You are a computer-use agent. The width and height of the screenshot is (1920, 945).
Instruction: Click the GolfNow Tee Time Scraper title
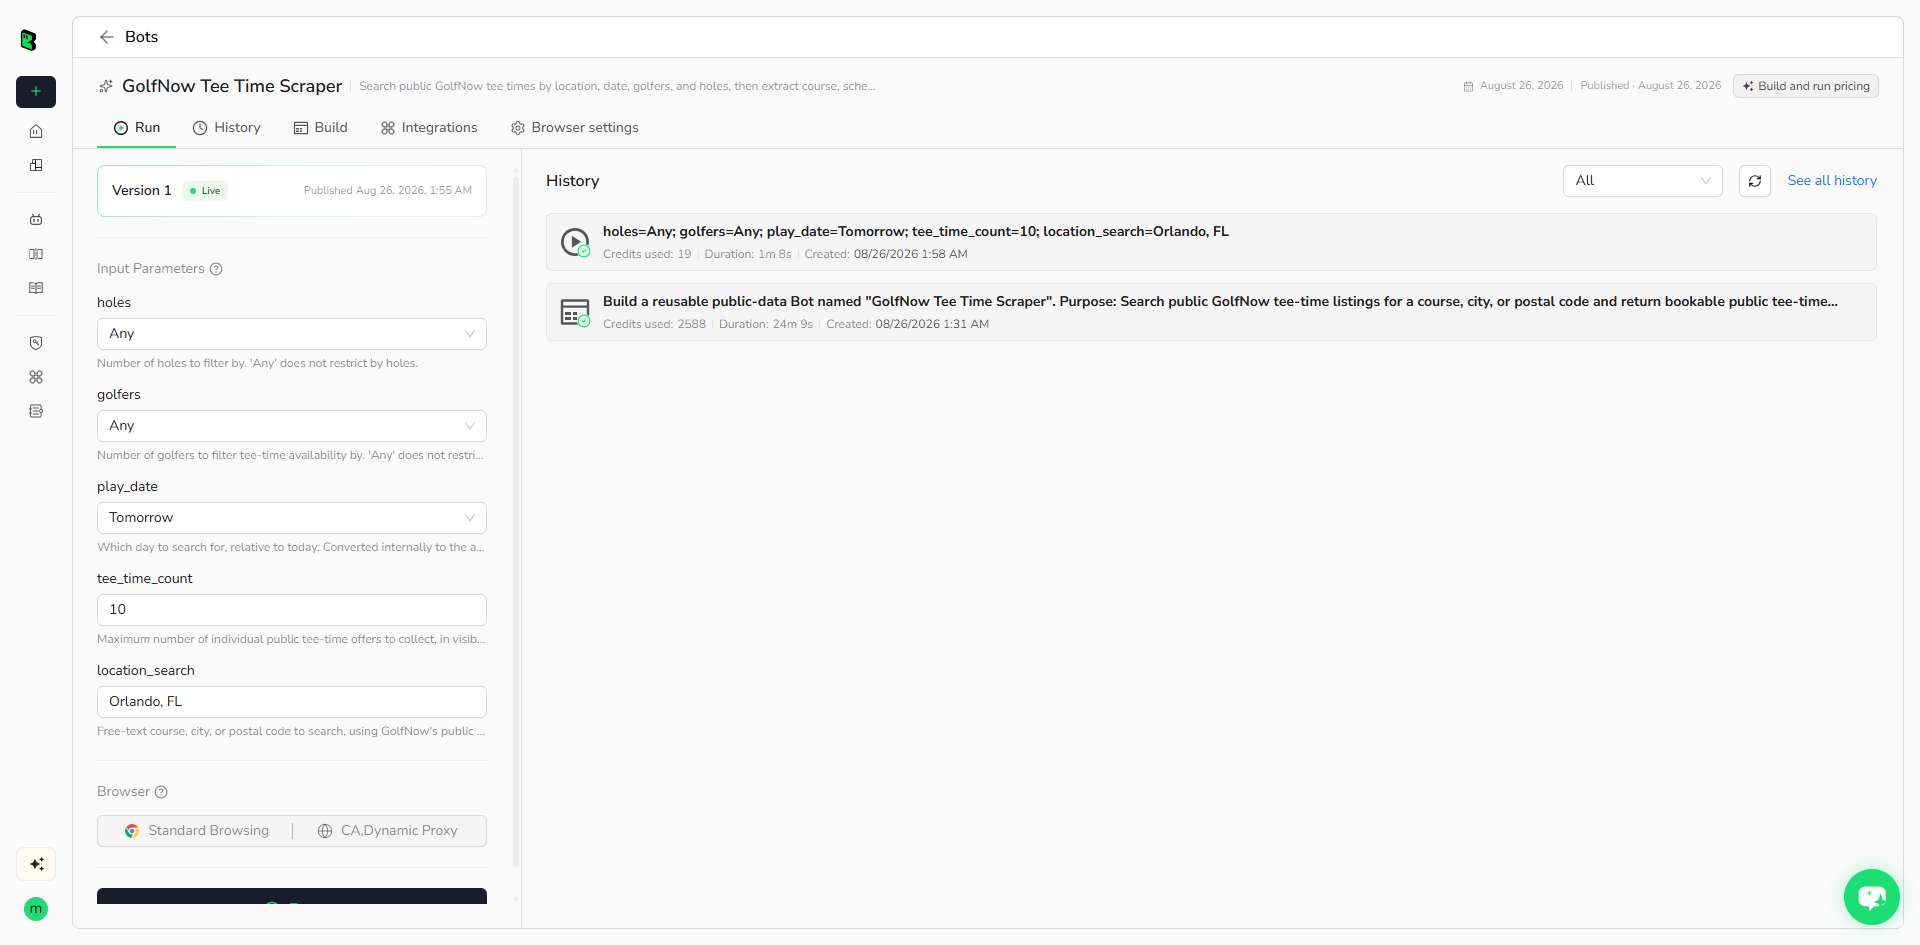[x=232, y=86]
